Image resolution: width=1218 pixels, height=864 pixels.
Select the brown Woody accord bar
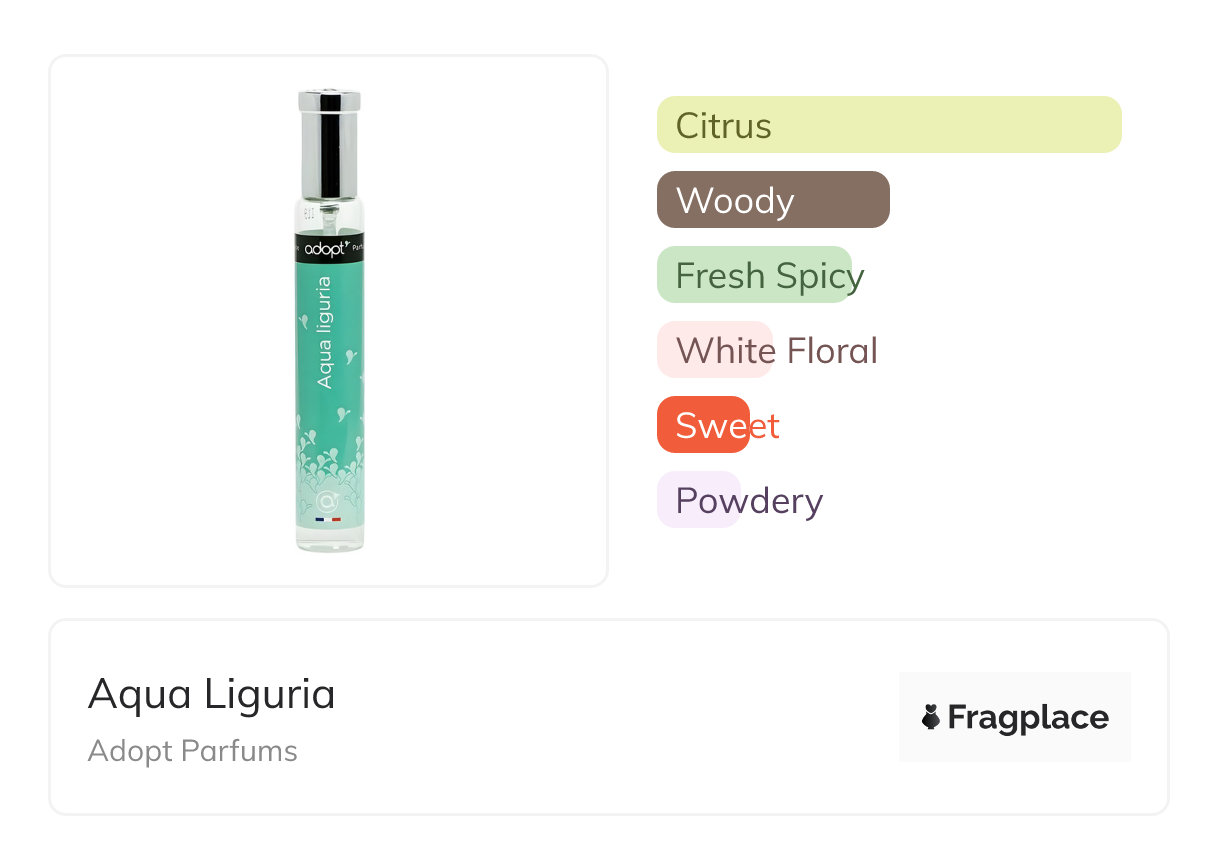pos(772,200)
